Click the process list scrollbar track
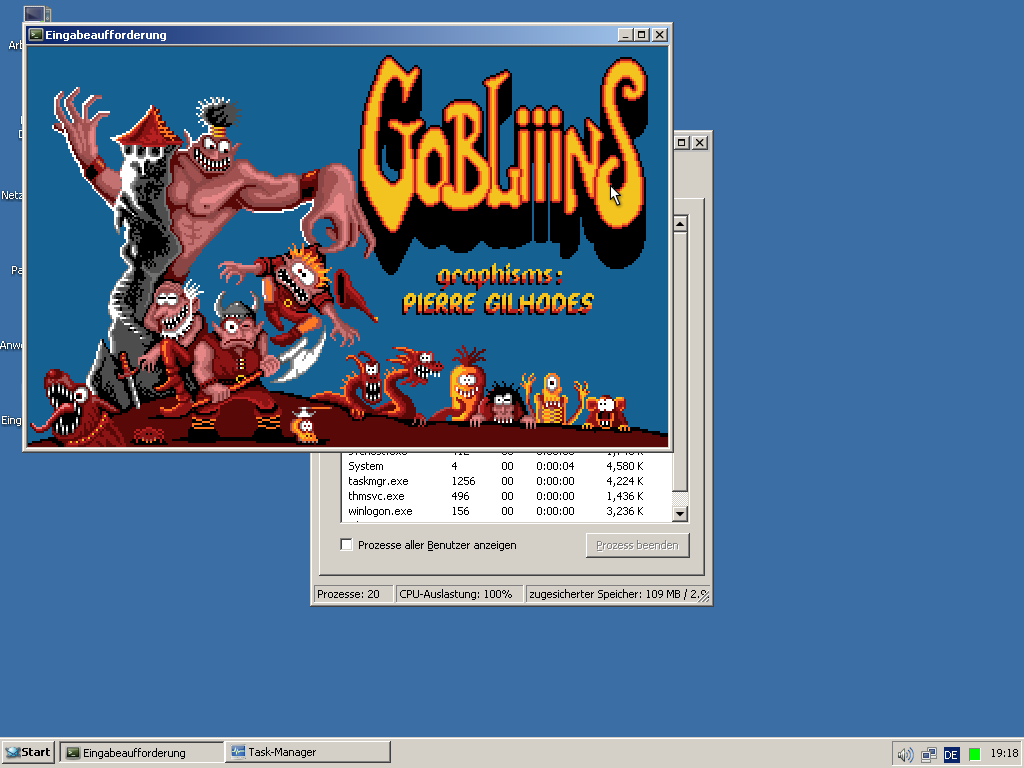The width and height of the screenshot is (1024, 768). 680,499
